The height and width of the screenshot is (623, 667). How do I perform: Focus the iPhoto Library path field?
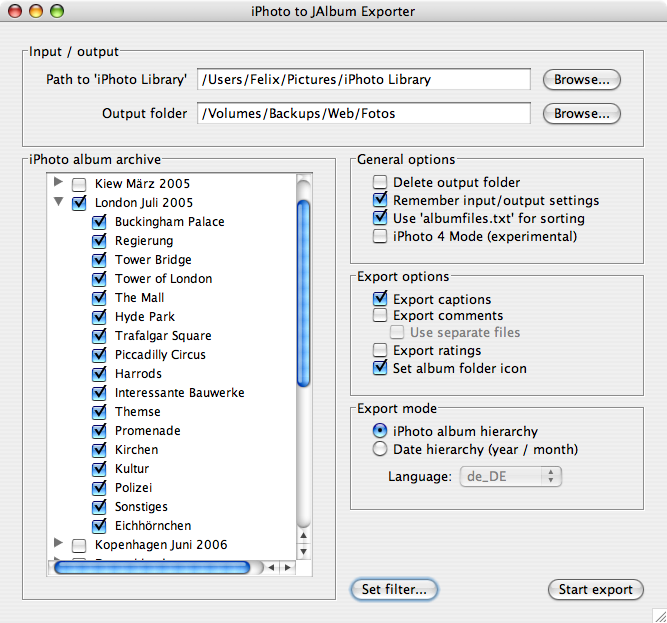pos(364,80)
